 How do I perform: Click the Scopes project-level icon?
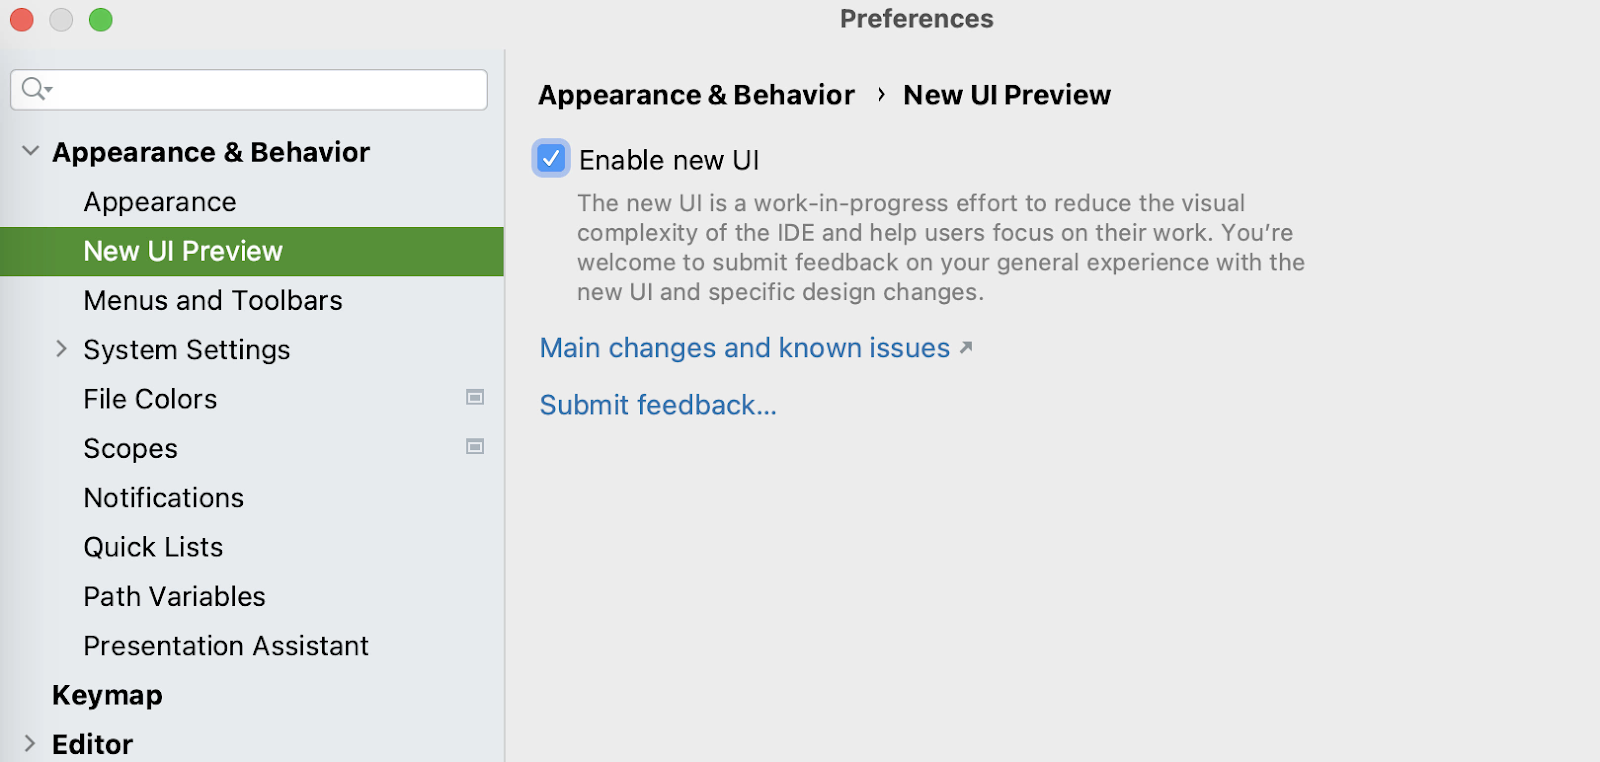pos(475,447)
